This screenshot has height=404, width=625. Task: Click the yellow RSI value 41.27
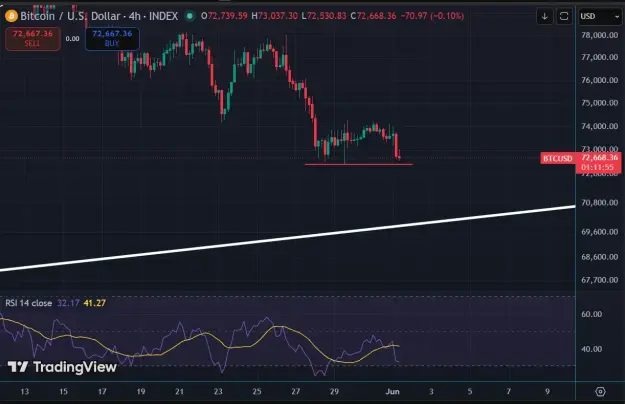coord(95,303)
